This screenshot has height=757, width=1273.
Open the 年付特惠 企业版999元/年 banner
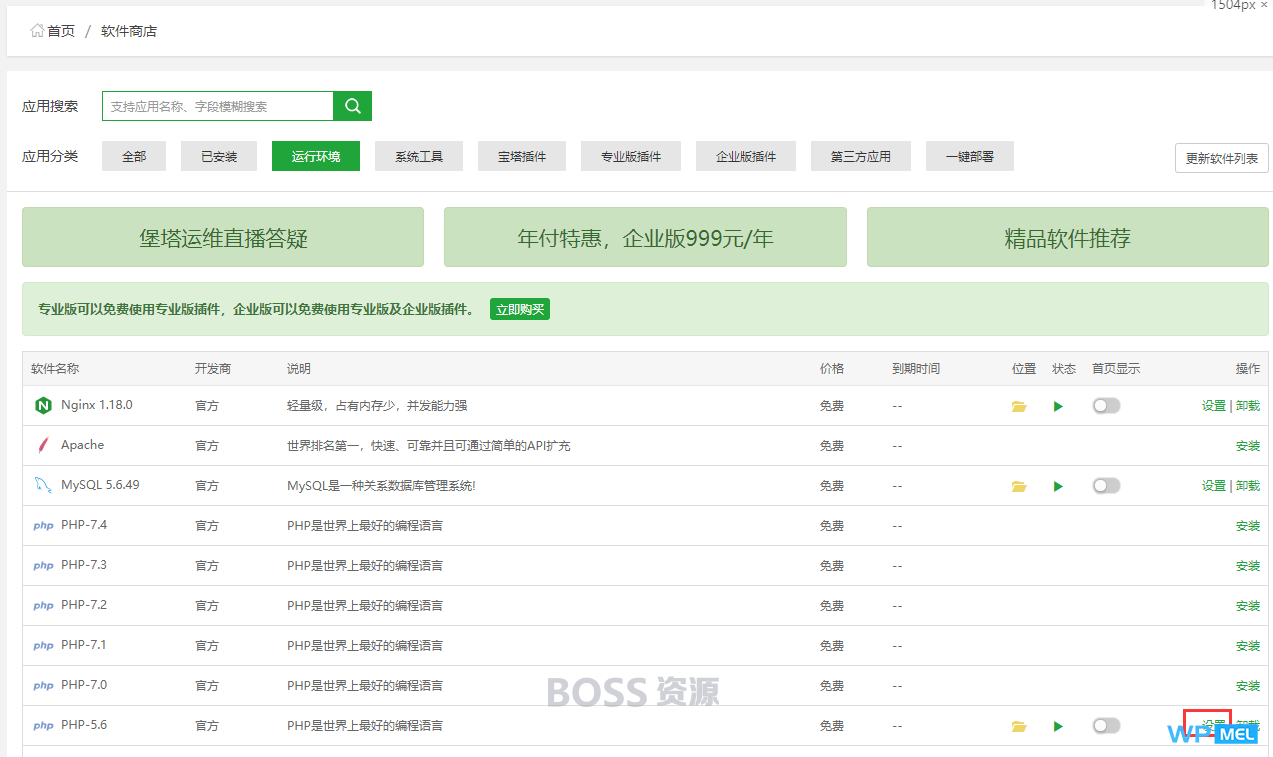(645, 237)
